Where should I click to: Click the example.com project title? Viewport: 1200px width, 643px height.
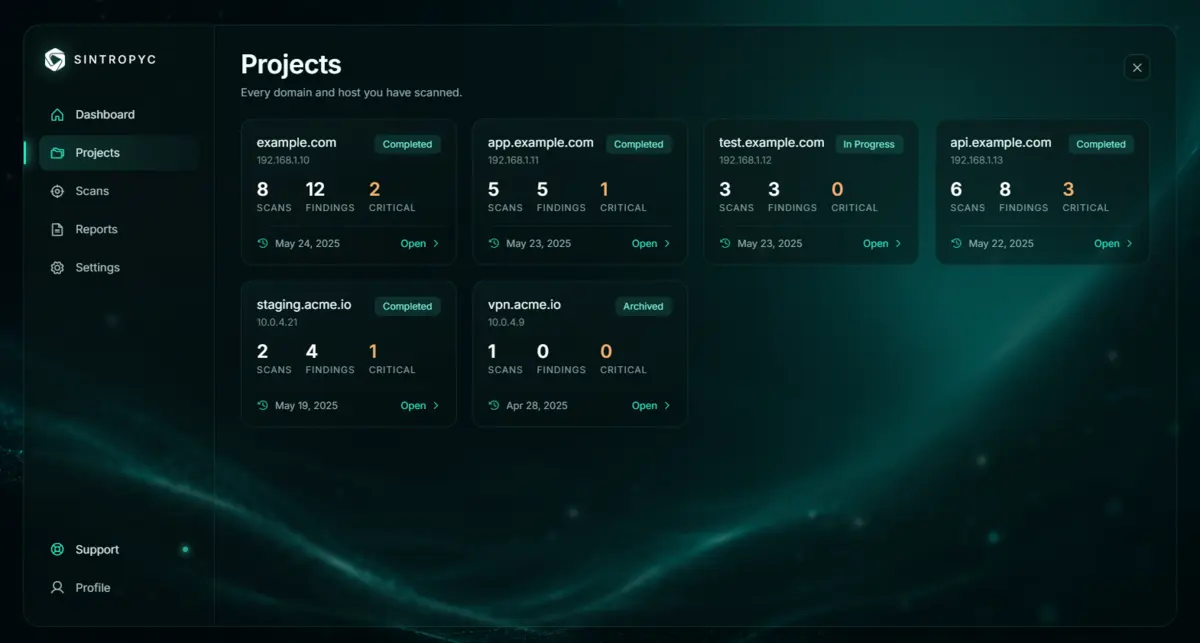[x=296, y=142]
